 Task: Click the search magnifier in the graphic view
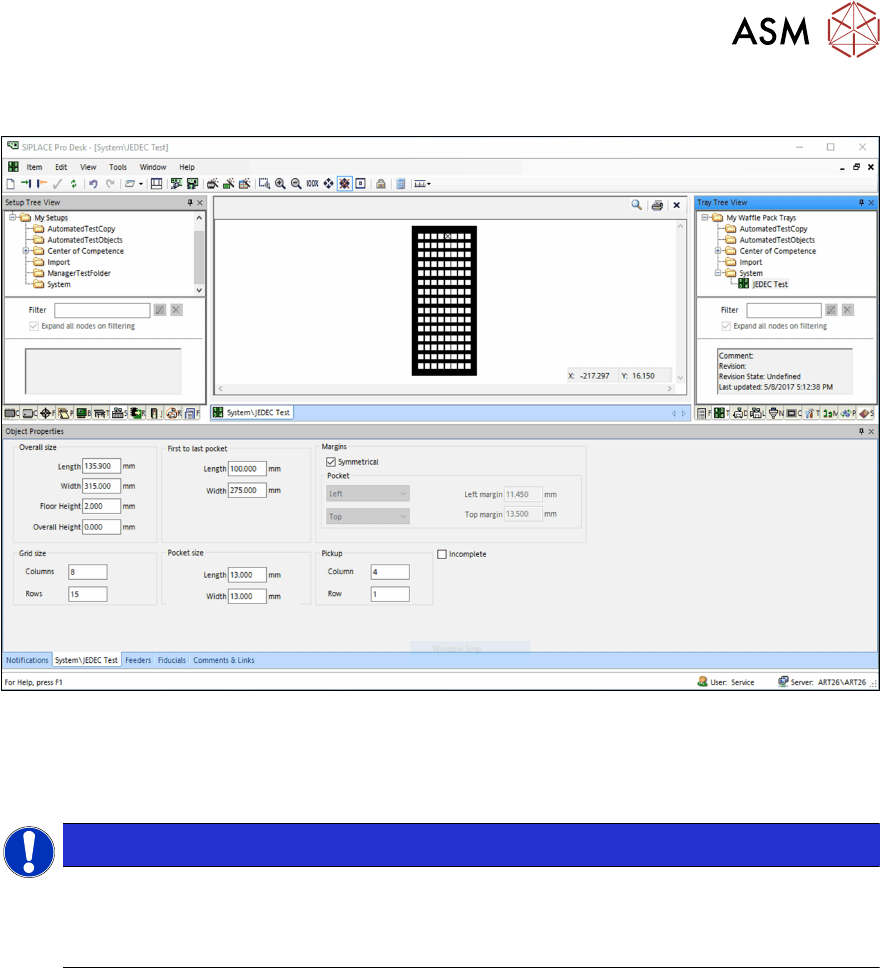(x=636, y=205)
